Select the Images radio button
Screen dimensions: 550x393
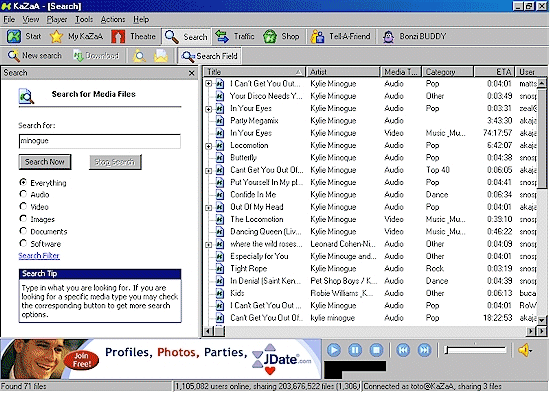click(x=23, y=219)
